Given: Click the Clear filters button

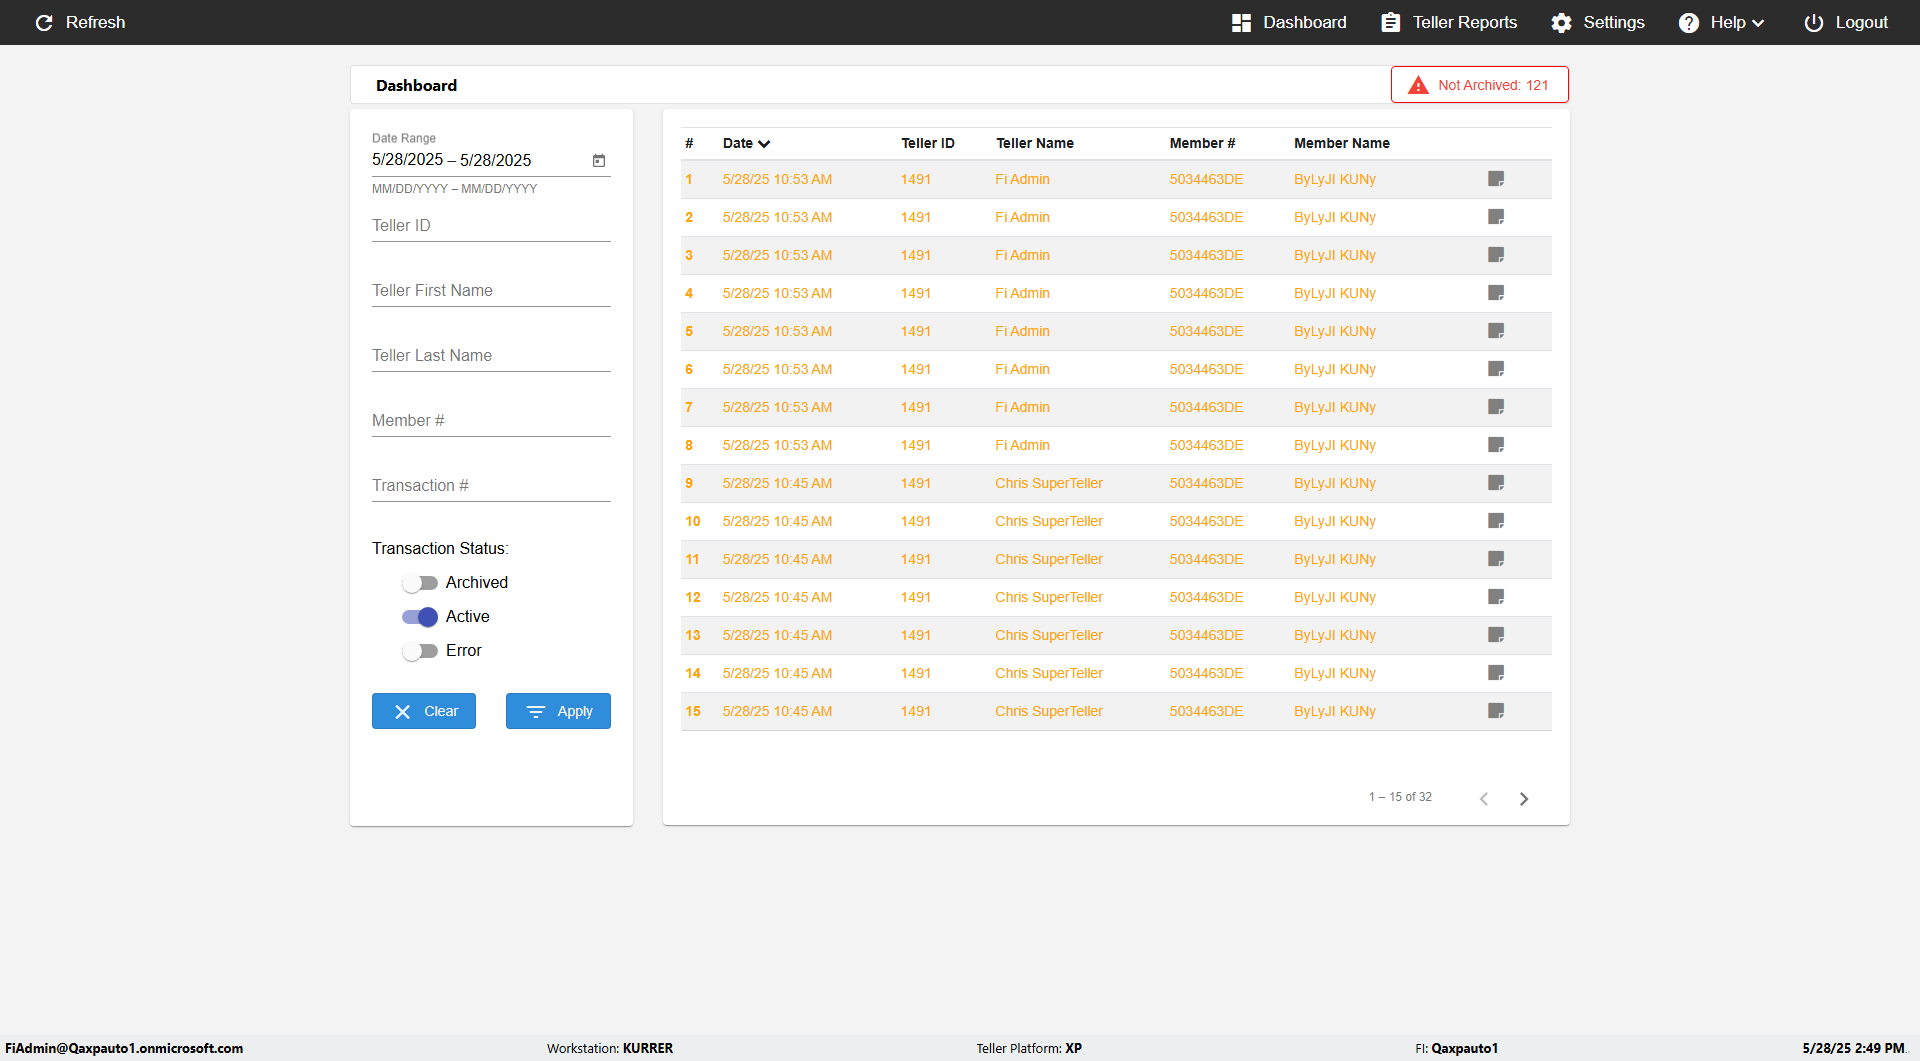Looking at the screenshot, I should (x=424, y=711).
